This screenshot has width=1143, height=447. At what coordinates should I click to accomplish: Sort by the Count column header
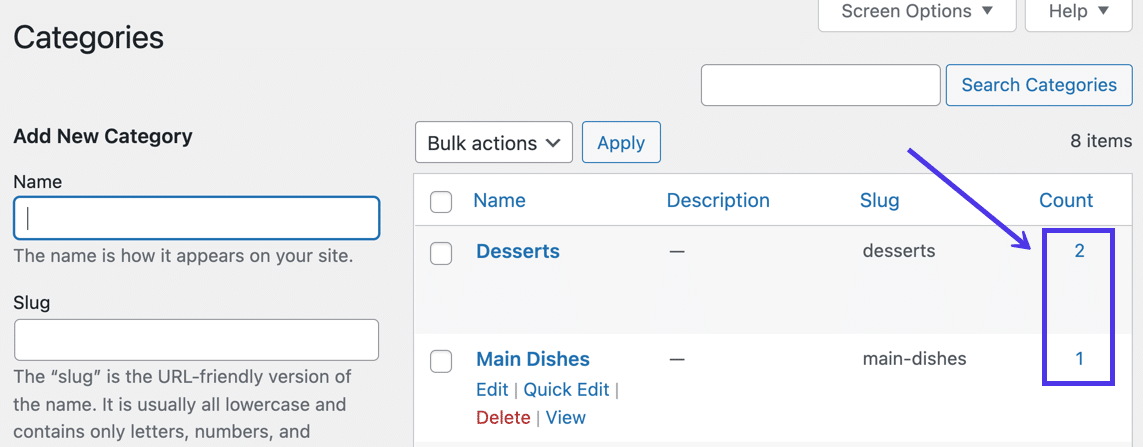[1066, 200]
